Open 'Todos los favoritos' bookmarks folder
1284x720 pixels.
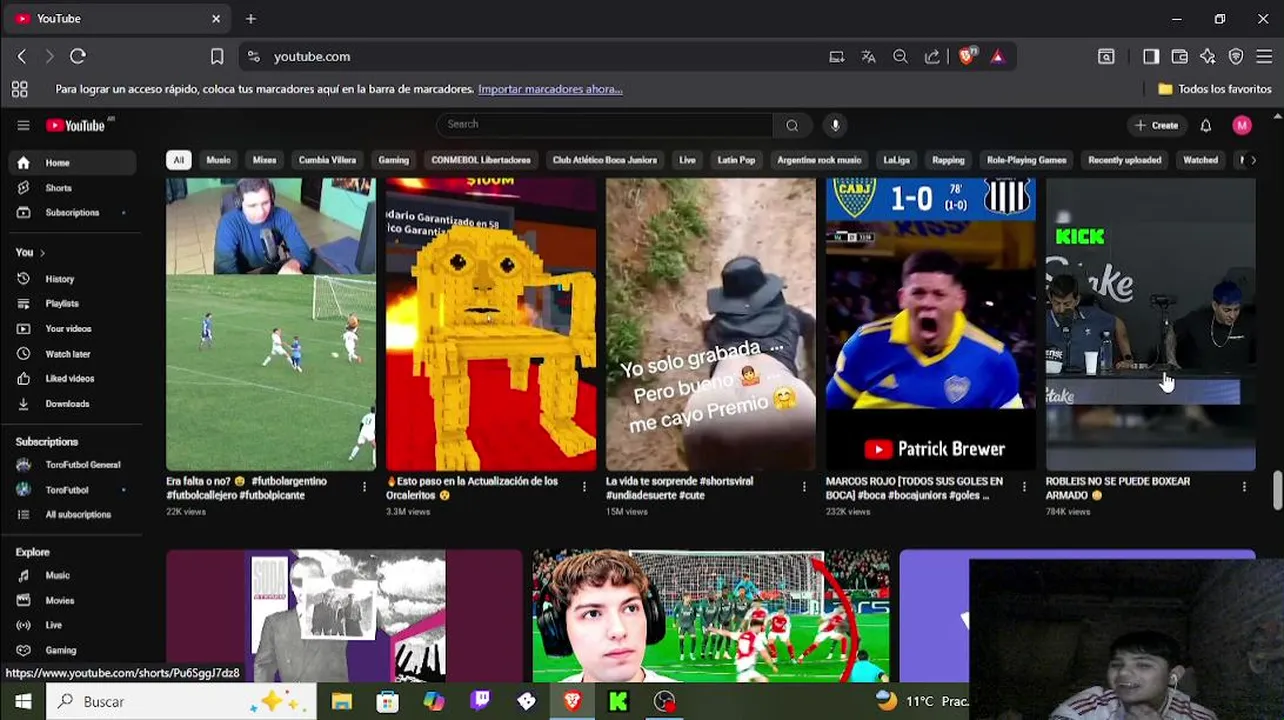(x=1214, y=89)
